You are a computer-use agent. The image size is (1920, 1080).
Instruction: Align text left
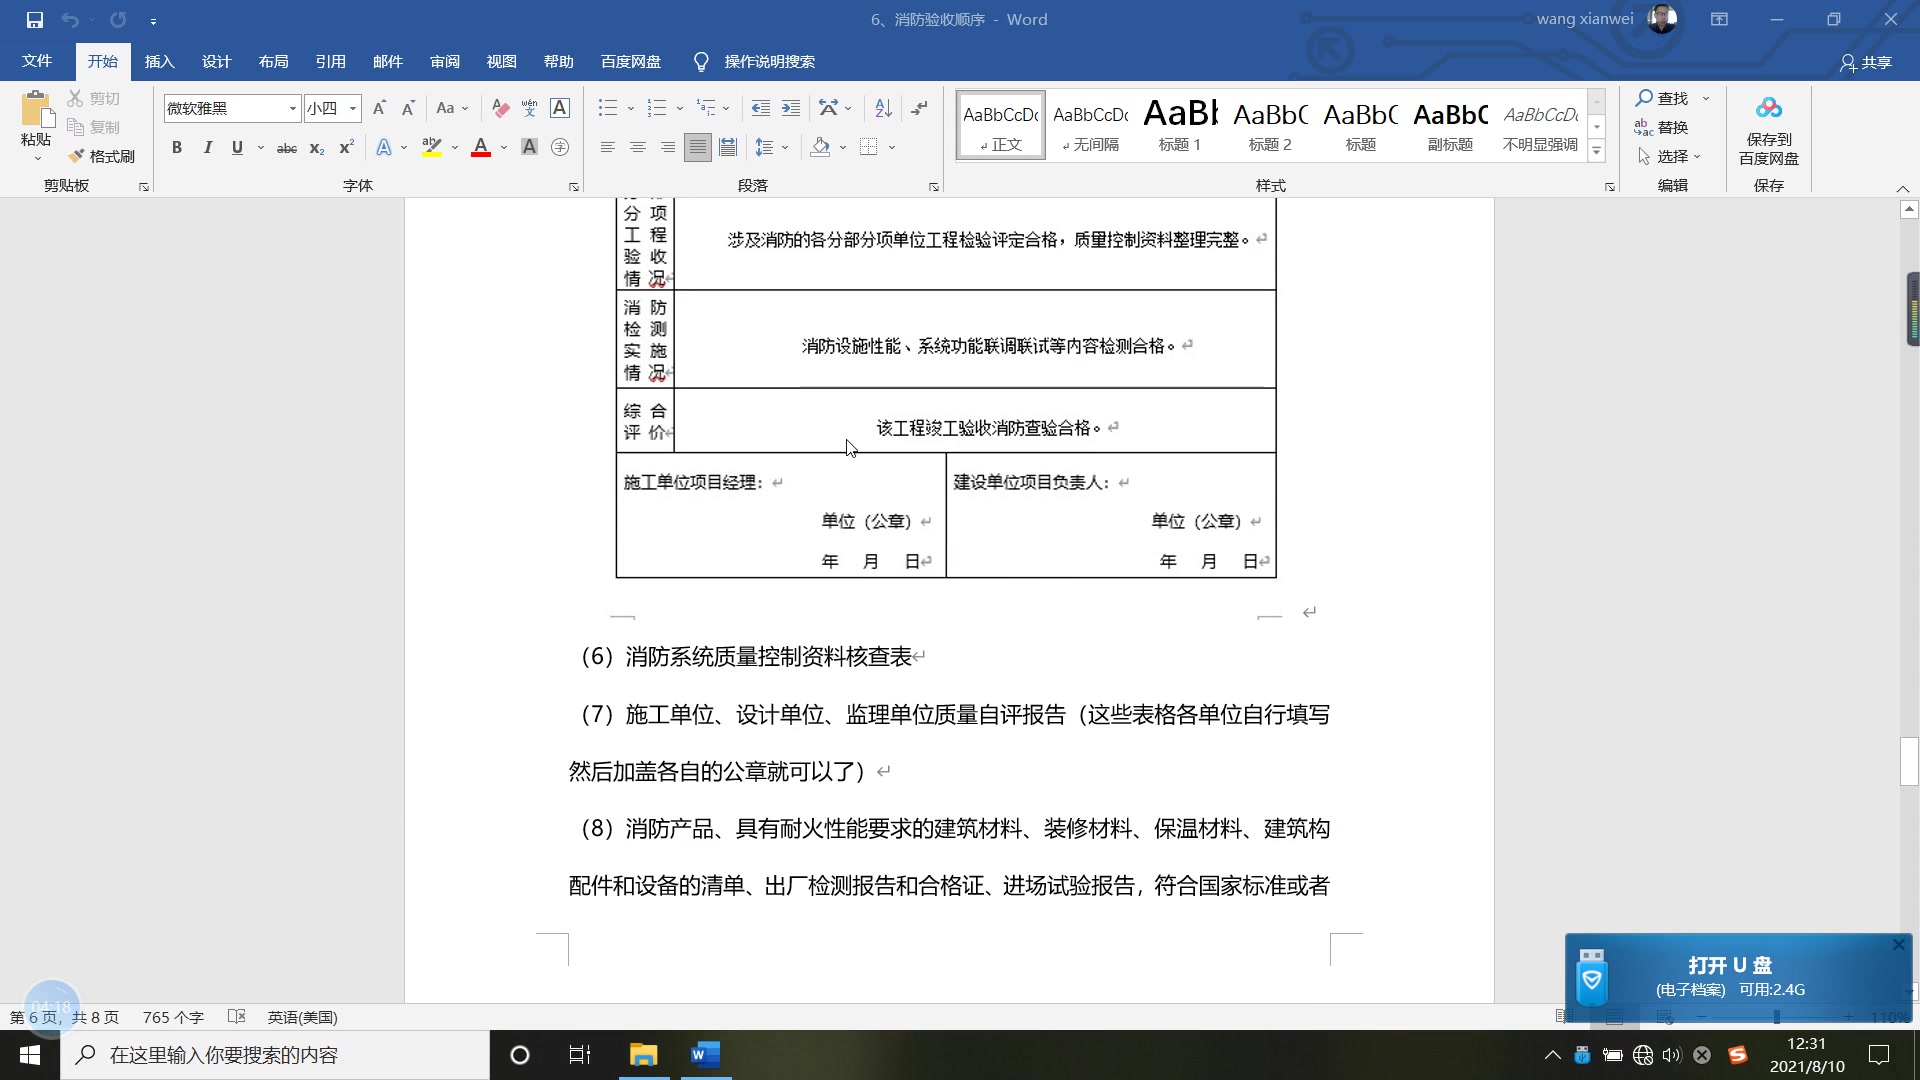pos(607,148)
